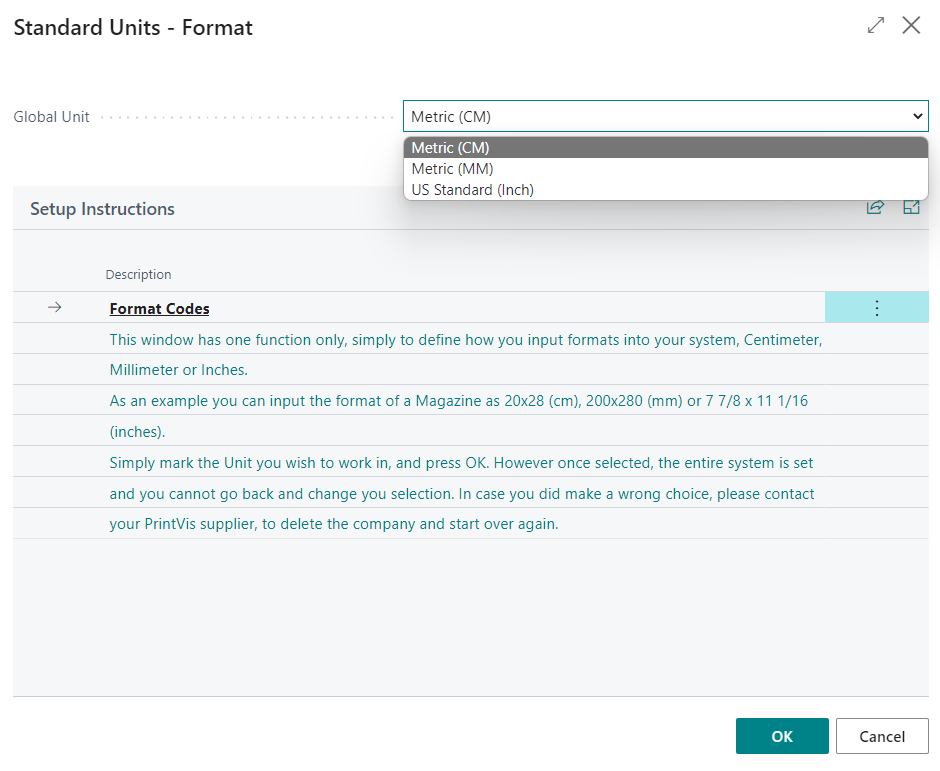Close the Standard Units - Format dialog

point(911,25)
